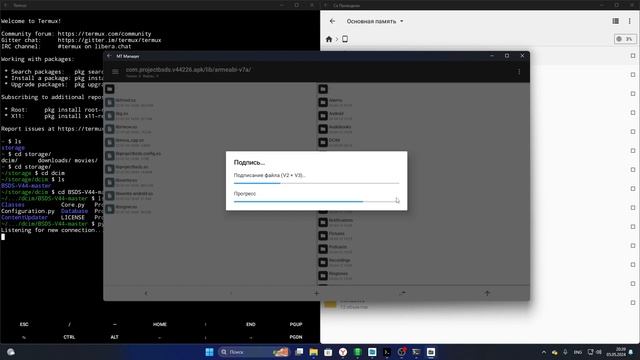This screenshot has width=640, height=360.
Task: Click up arrow icon in MT Manager bottom bar
Action: click(x=487, y=293)
